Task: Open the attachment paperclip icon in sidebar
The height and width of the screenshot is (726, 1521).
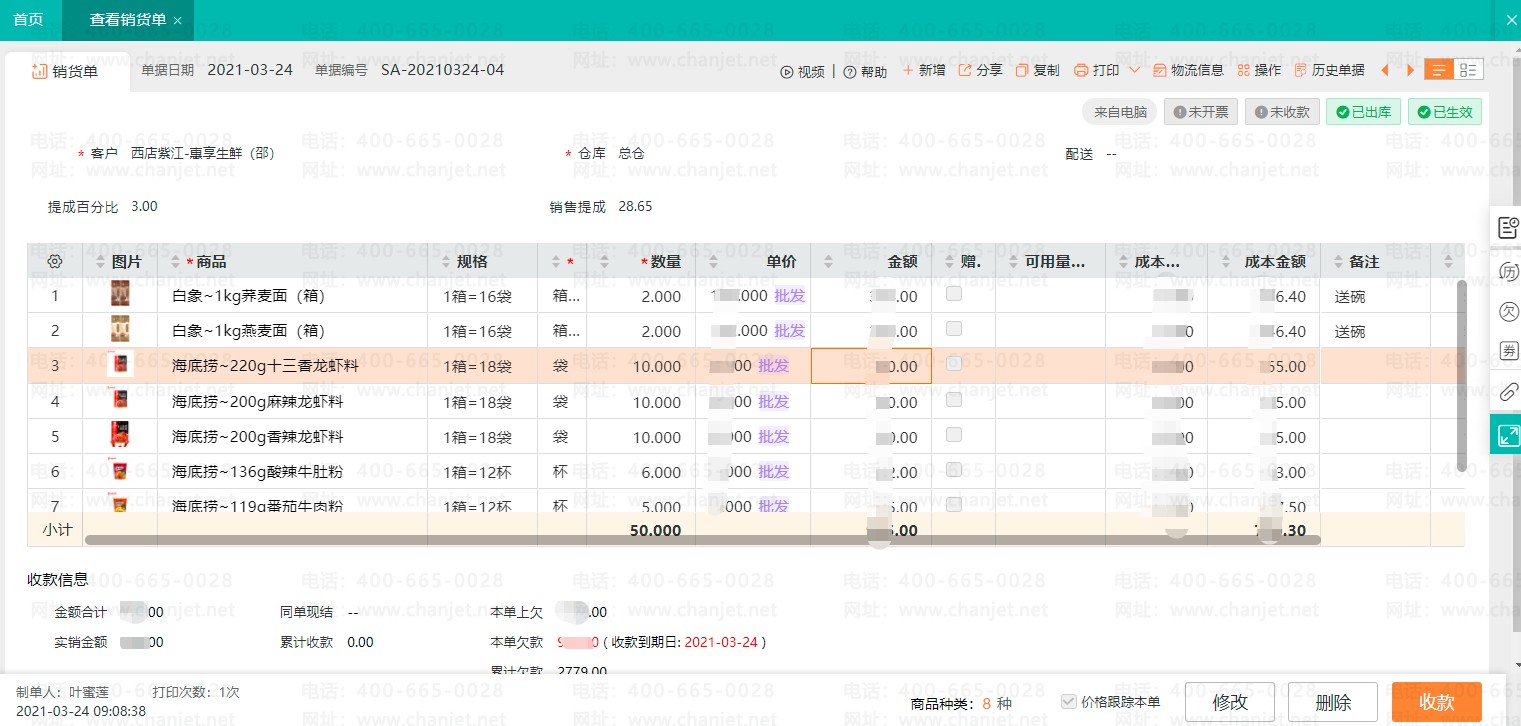Action: point(1508,391)
